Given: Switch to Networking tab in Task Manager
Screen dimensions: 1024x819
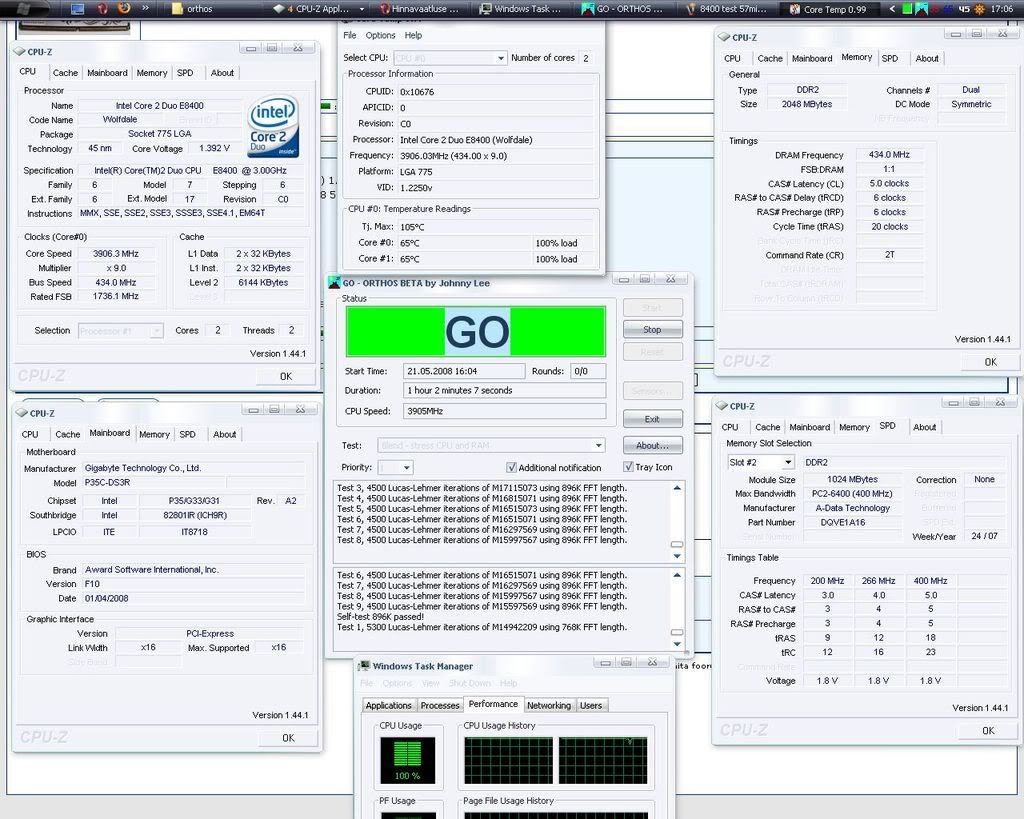Looking at the screenshot, I should pos(549,705).
